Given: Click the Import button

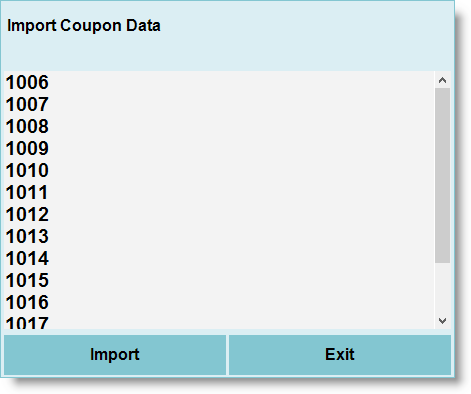Looking at the screenshot, I should [x=115, y=355].
